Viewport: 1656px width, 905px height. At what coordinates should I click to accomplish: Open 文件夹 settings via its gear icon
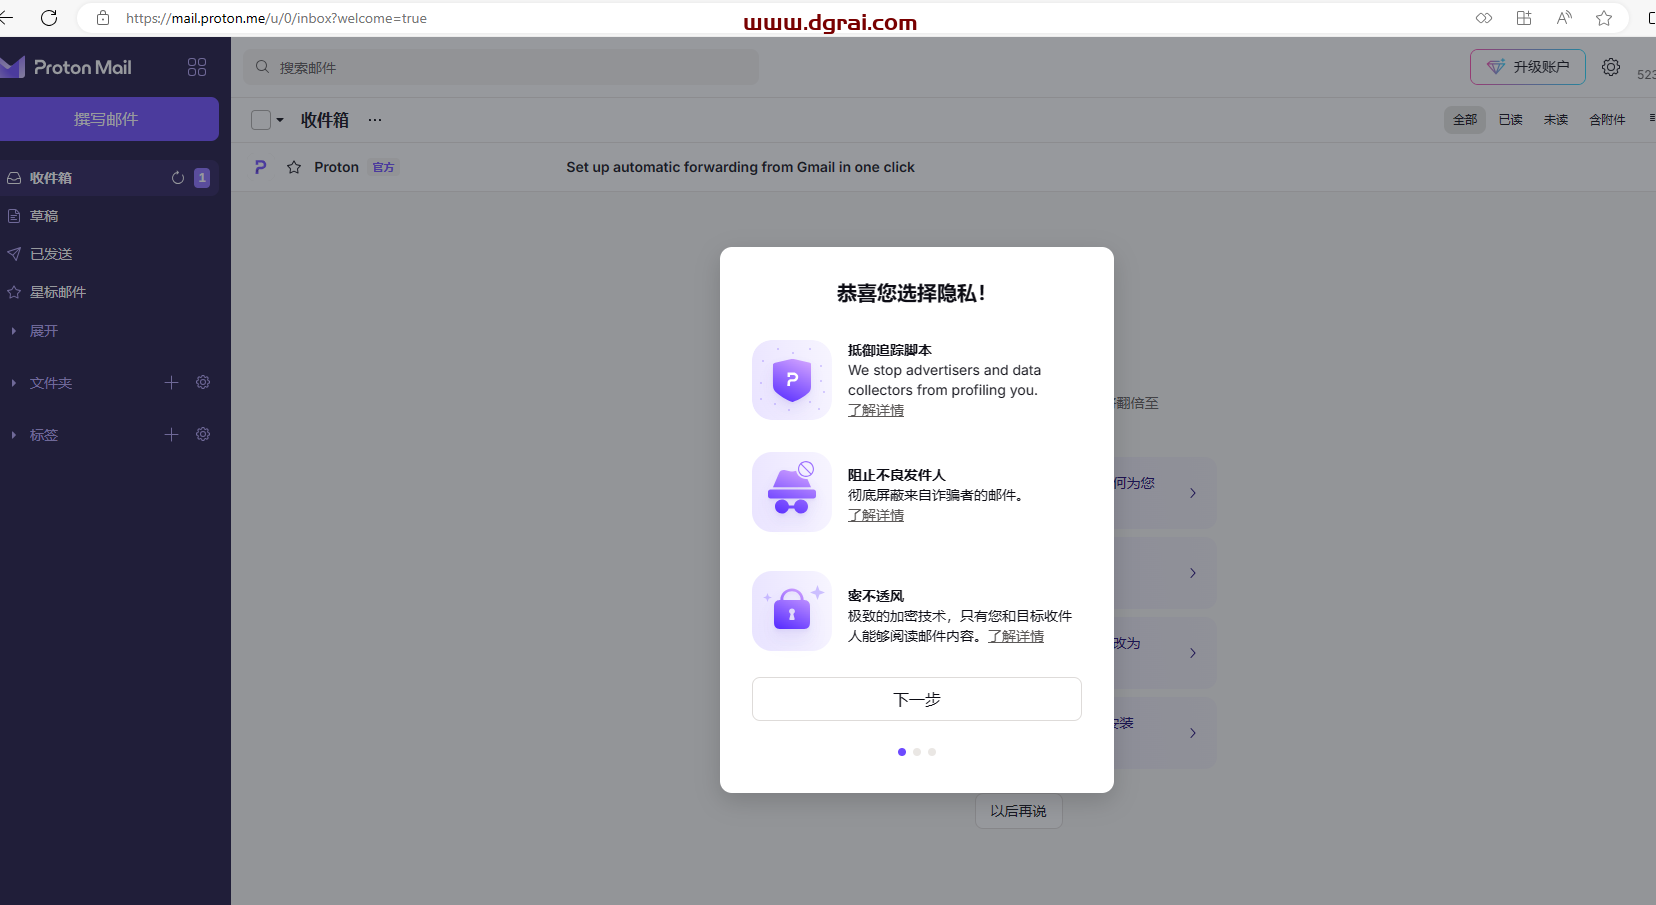click(203, 382)
